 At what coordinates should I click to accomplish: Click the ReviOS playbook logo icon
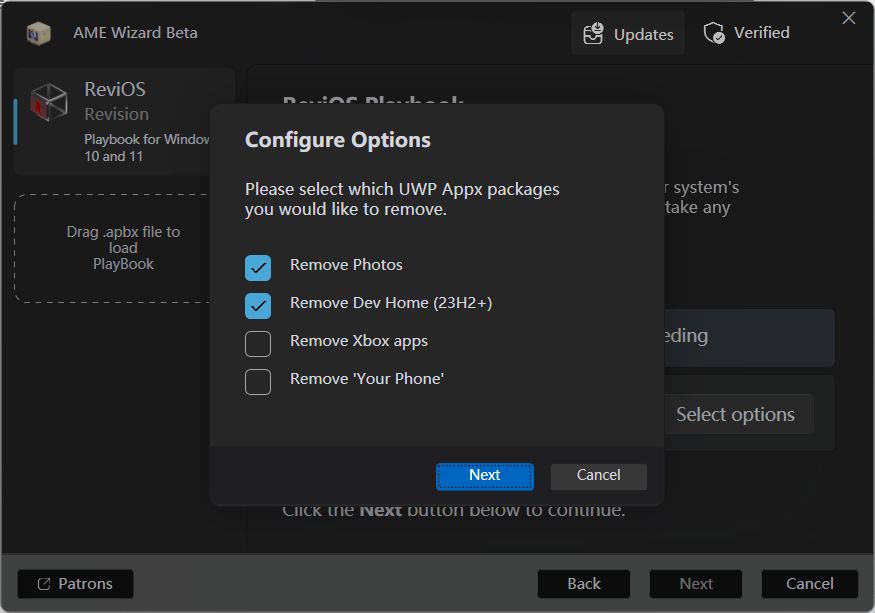coord(48,103)
